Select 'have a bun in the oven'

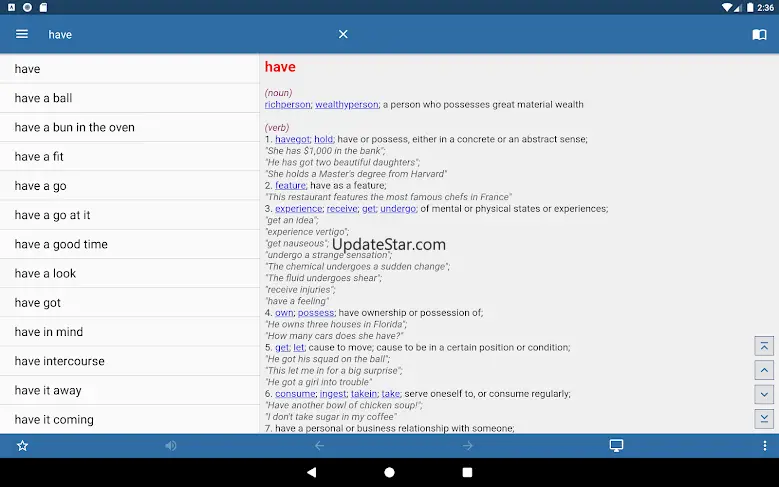click(x=130, y=127)
